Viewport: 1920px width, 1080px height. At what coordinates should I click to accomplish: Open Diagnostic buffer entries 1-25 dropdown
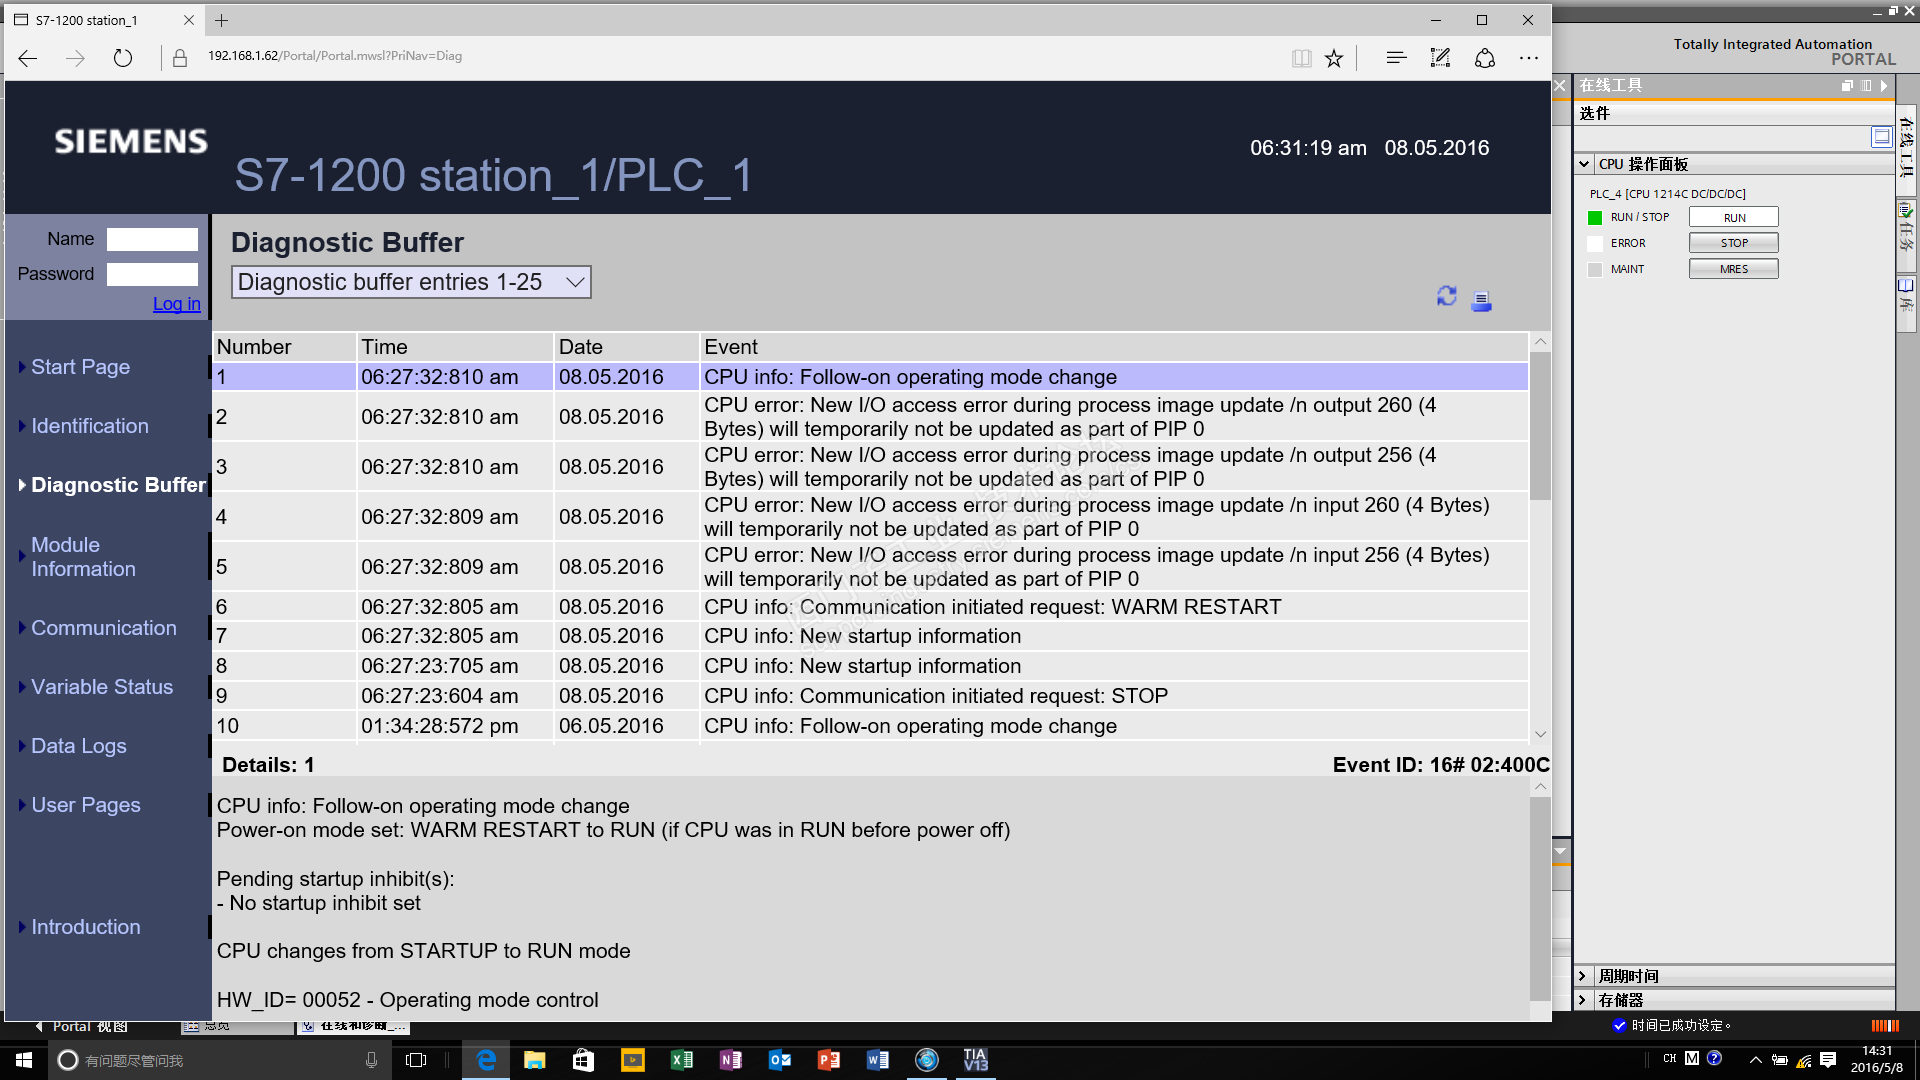tap(411, 282)
